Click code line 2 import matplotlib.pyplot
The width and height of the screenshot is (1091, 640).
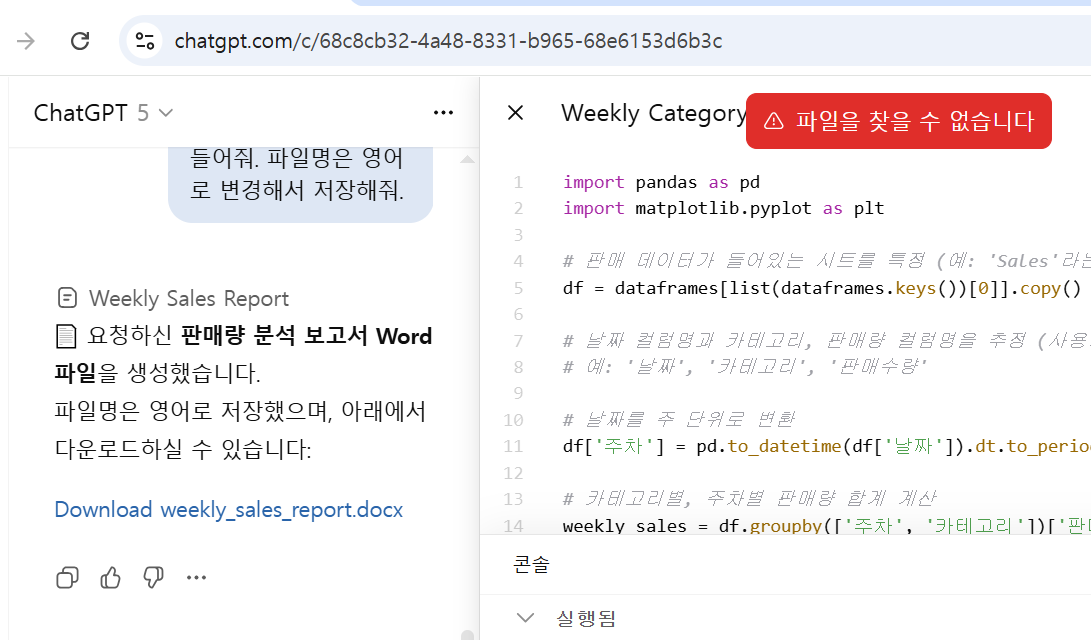[x=724, y=209]
